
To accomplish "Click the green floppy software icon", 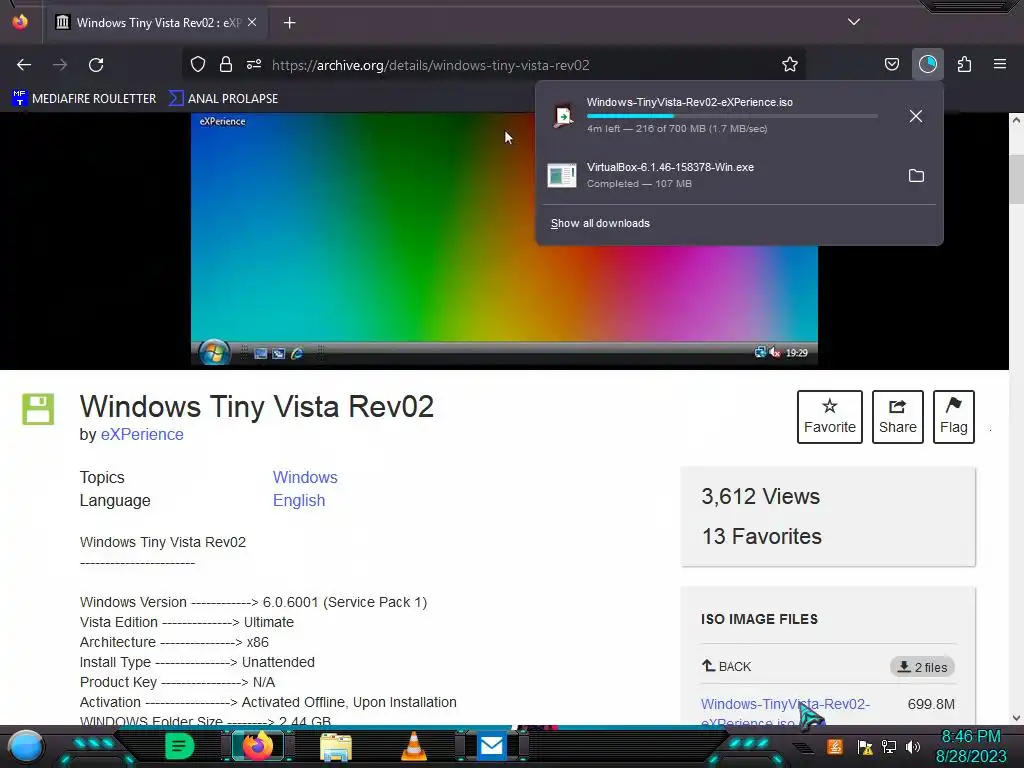I will point(38,409).
